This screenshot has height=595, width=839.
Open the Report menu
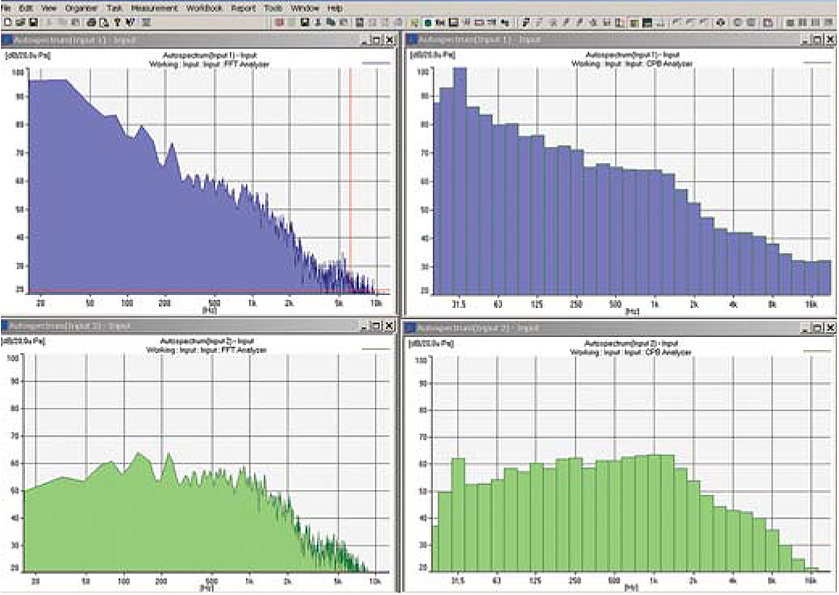(x=243, y=4)
